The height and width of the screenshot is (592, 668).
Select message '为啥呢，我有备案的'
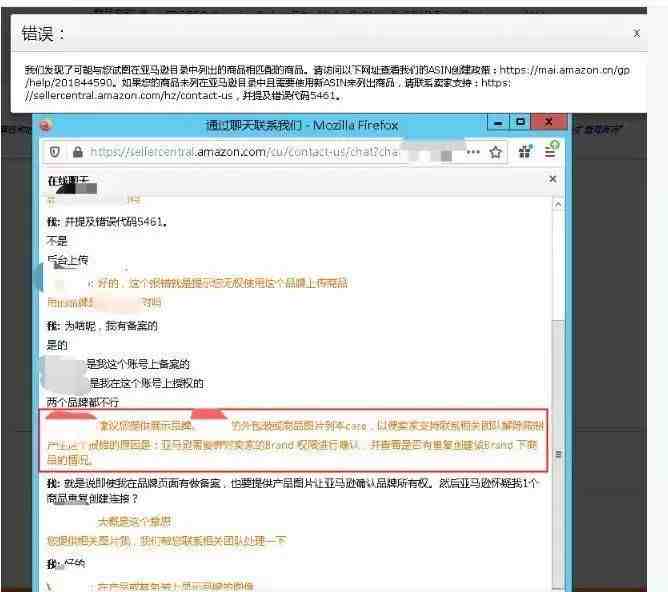pyautogui.click(x=111, y=326)
